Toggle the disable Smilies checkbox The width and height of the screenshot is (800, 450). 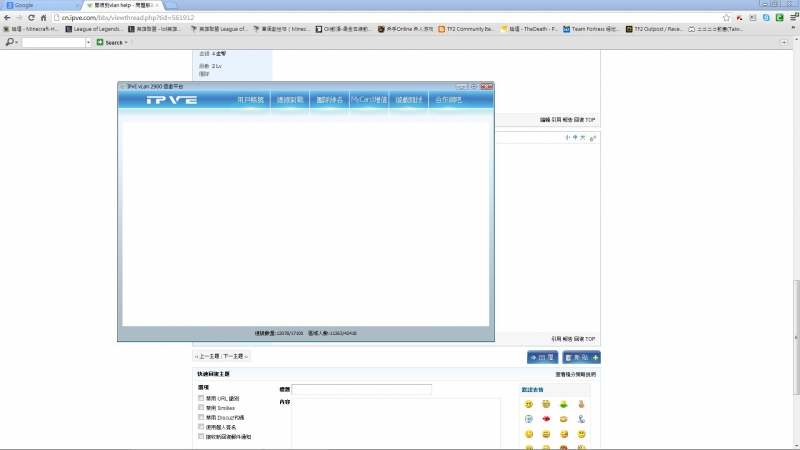pos(201,408)
